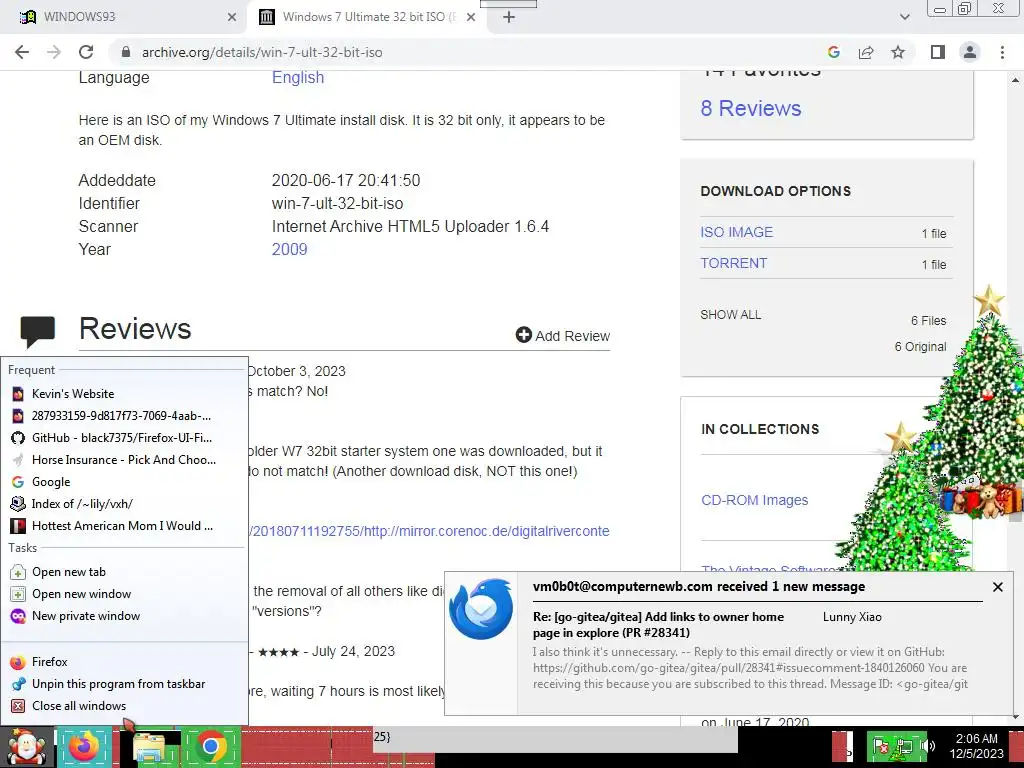Download the TORRENT option

click(x=733, y=263)
